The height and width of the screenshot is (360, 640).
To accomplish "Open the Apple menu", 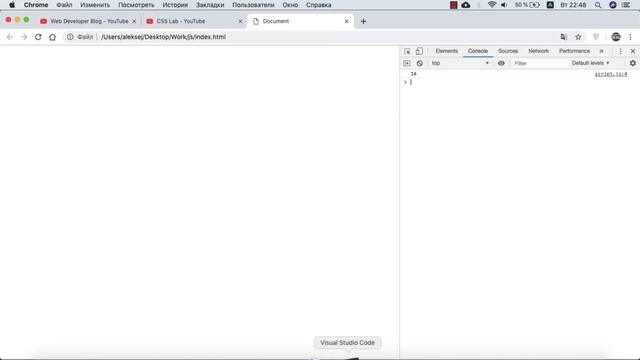I will click(12, 5).
